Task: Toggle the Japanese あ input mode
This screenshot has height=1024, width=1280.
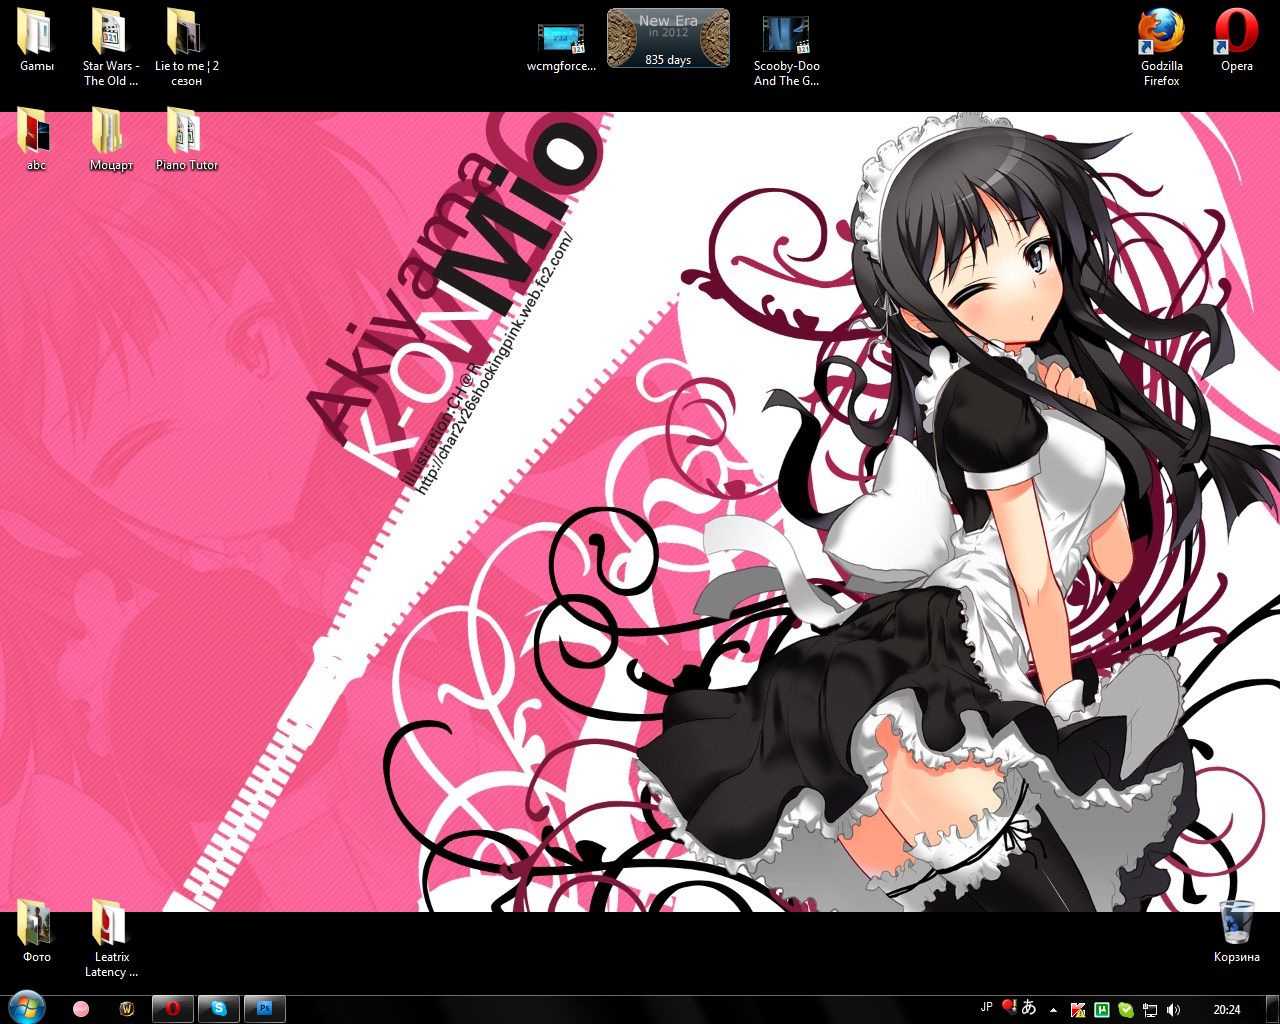Action: [1029, 1008]
